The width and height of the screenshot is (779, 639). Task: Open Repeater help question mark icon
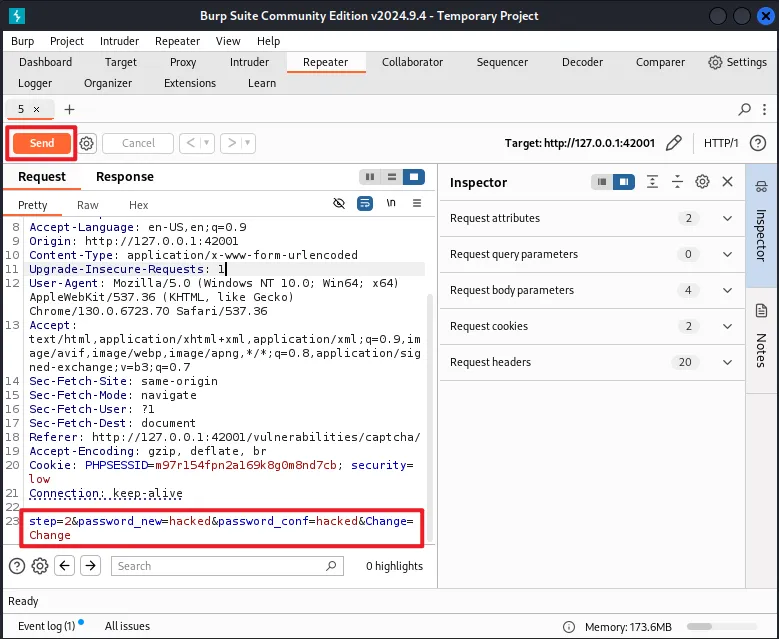[758, 143]
